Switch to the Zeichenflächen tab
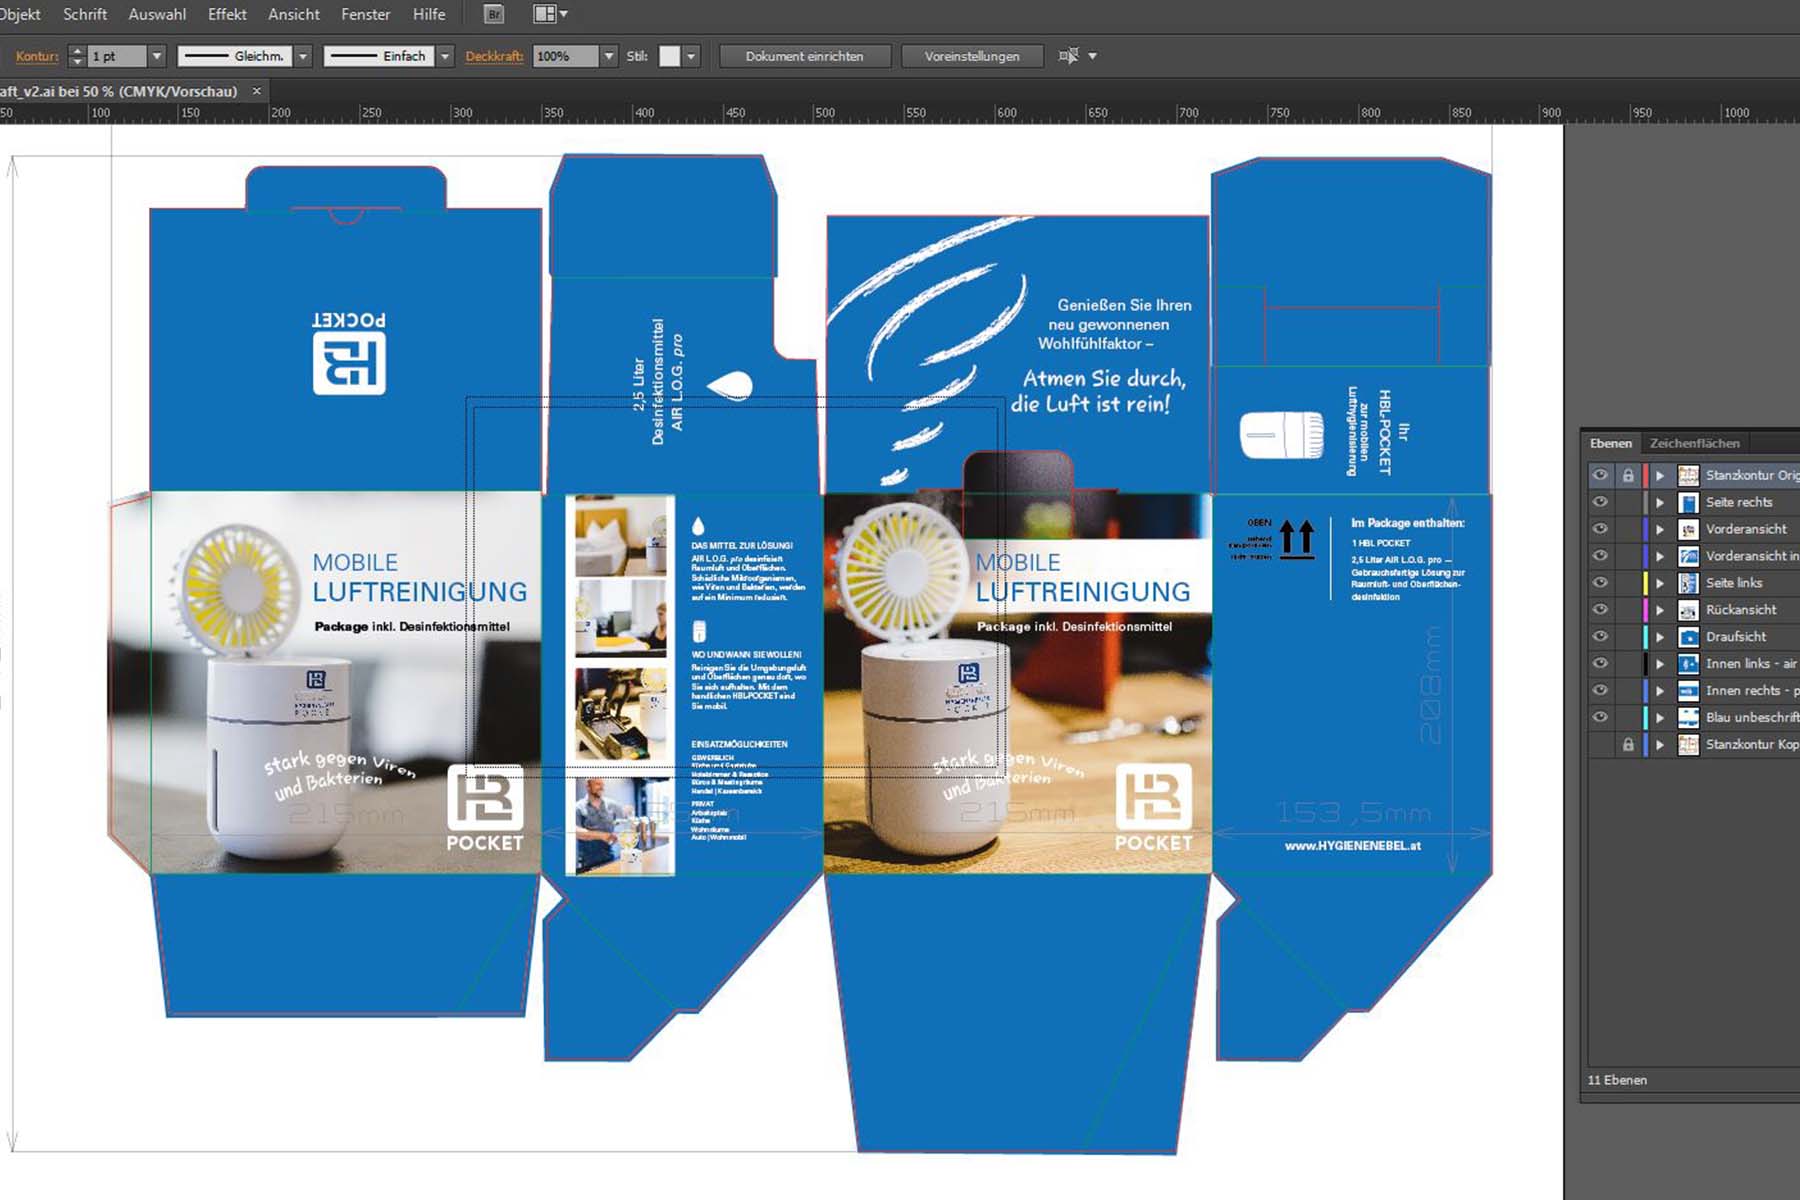This screenshot has height=1200, width=1800. pyautogui.click(x=1694, y=443)
